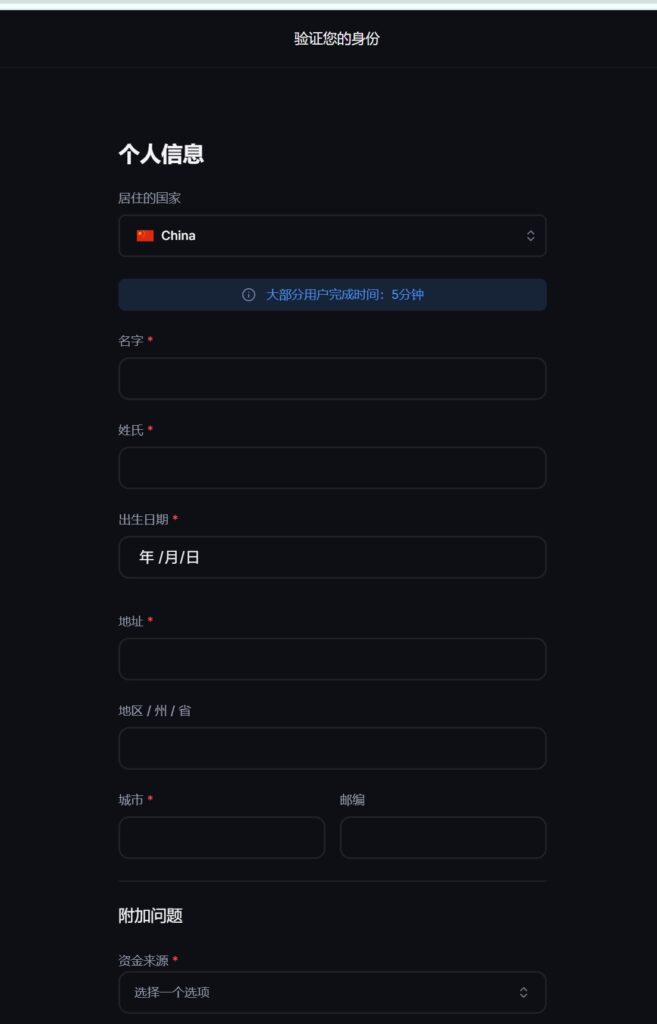Click the 验证您的身份 page title

pyautogui.click(x=337, y=39)
